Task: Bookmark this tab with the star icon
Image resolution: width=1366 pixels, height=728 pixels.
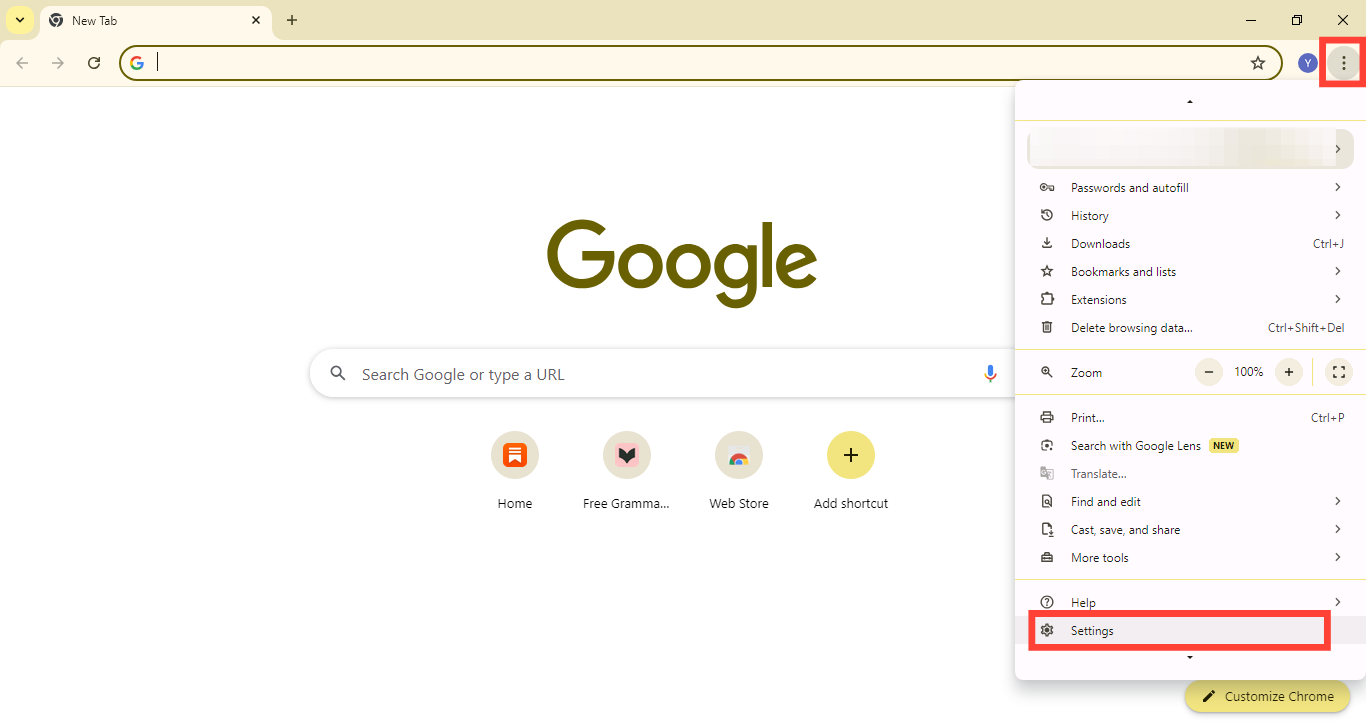Action: [x=1258, y=63]
